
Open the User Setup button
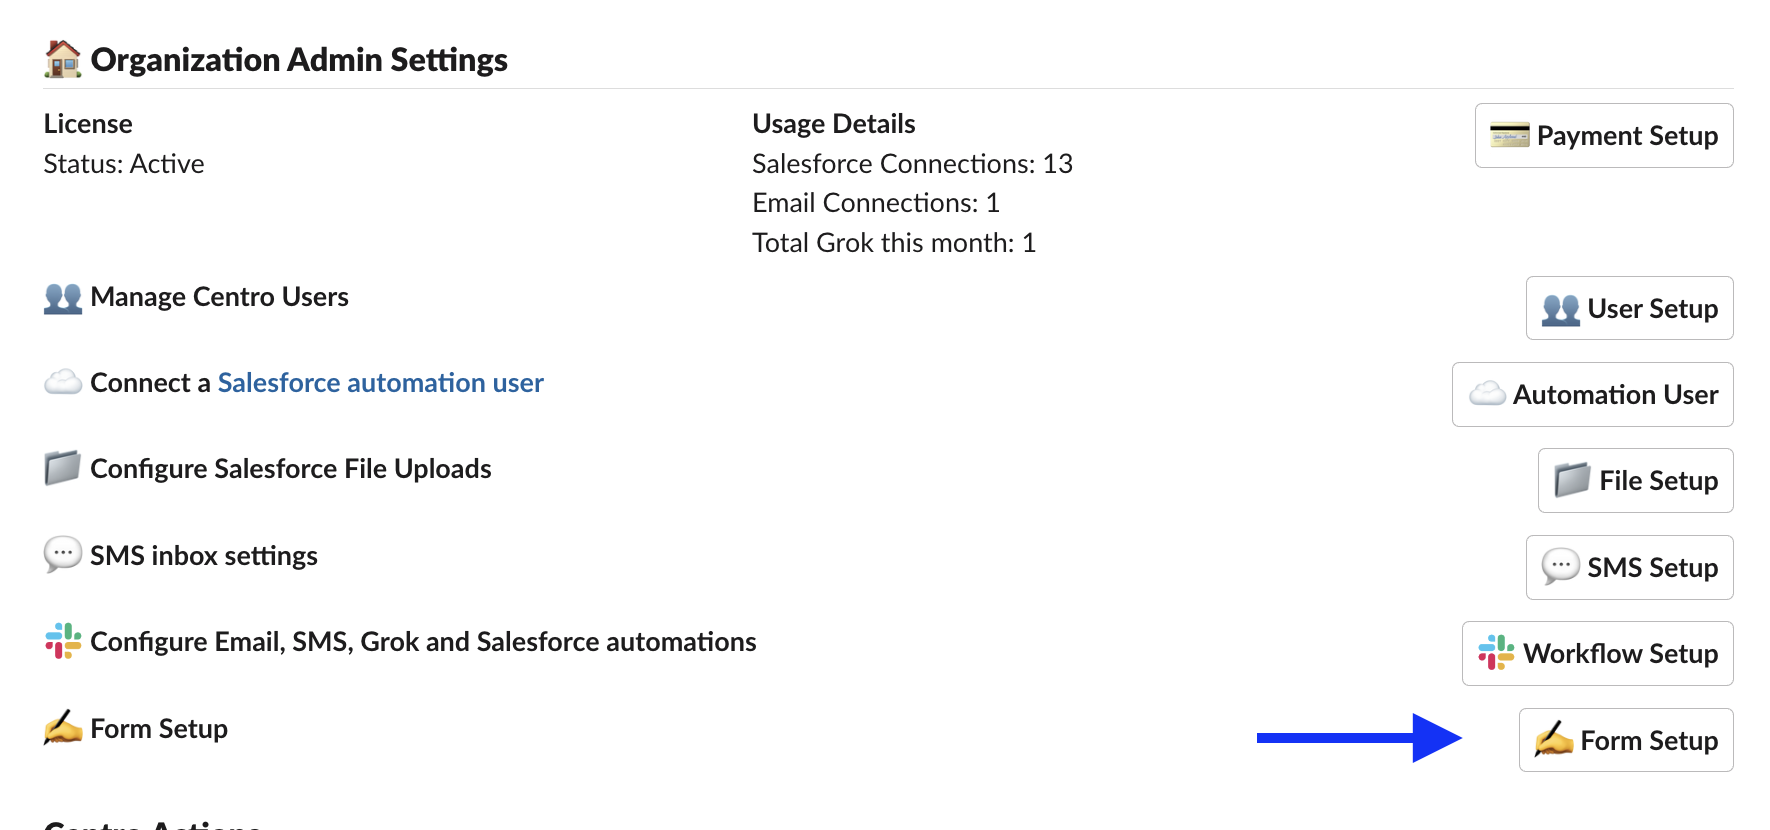pos(1630,308)
